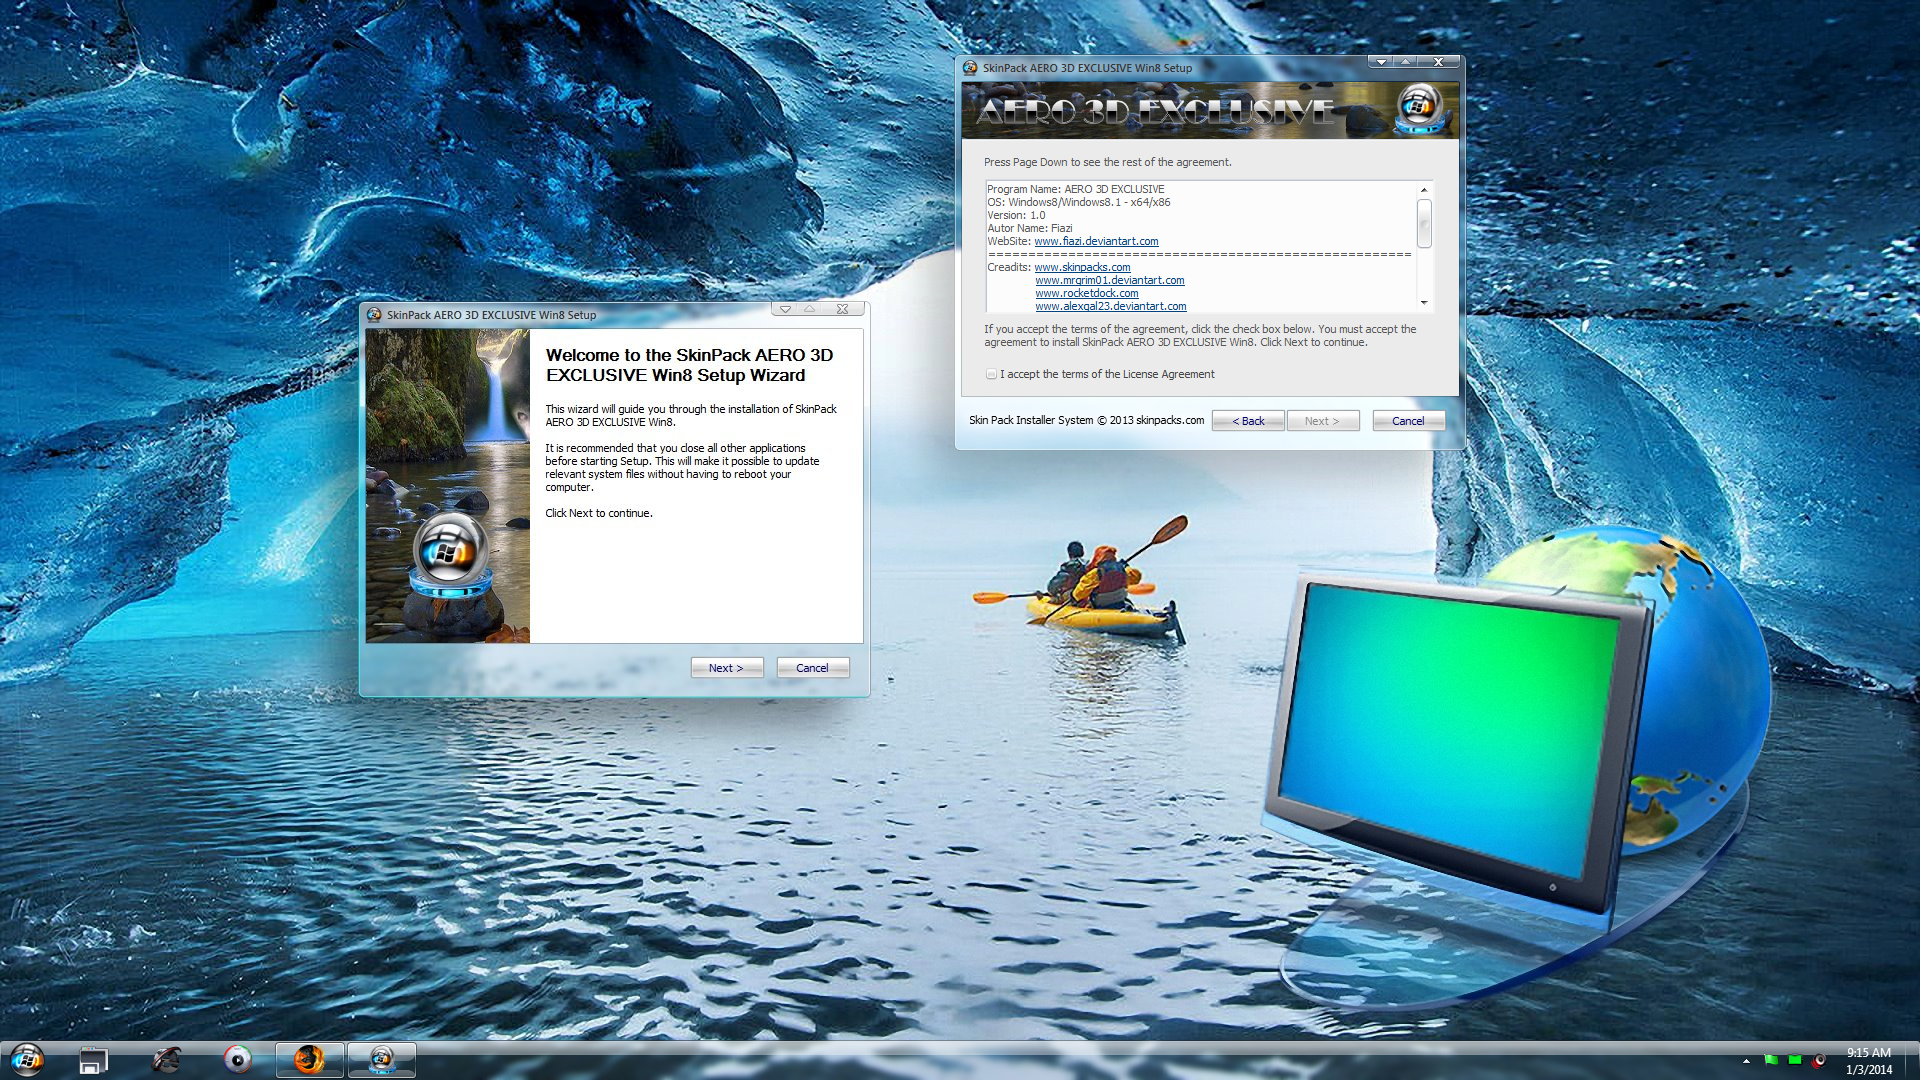
Task: Open the floppy-disk explorer taskbar icon
Action: point(93,1060)
